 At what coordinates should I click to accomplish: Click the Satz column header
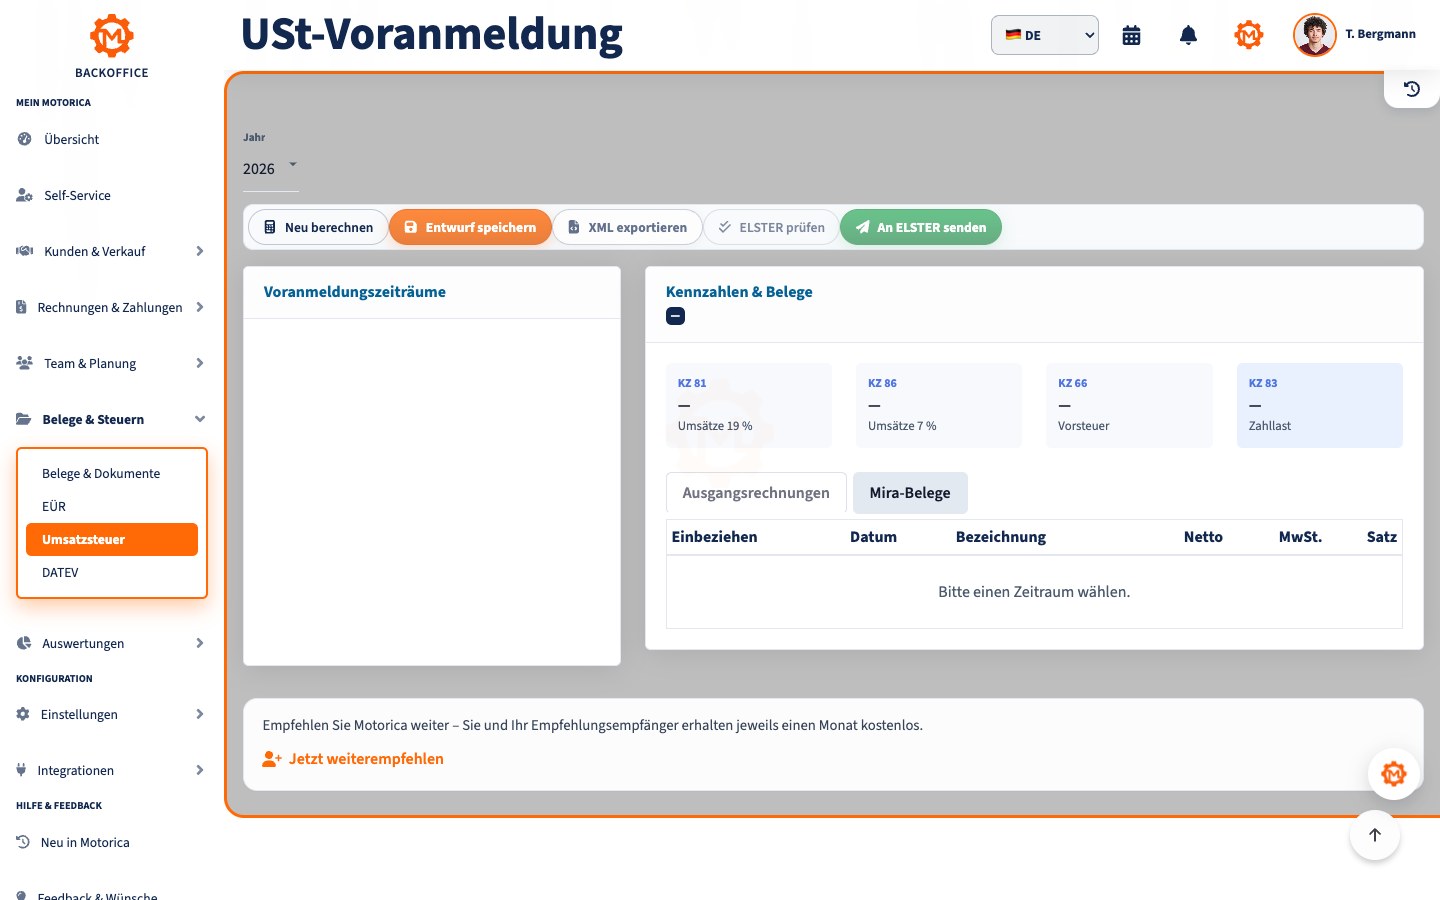(x=1382, y=537)
